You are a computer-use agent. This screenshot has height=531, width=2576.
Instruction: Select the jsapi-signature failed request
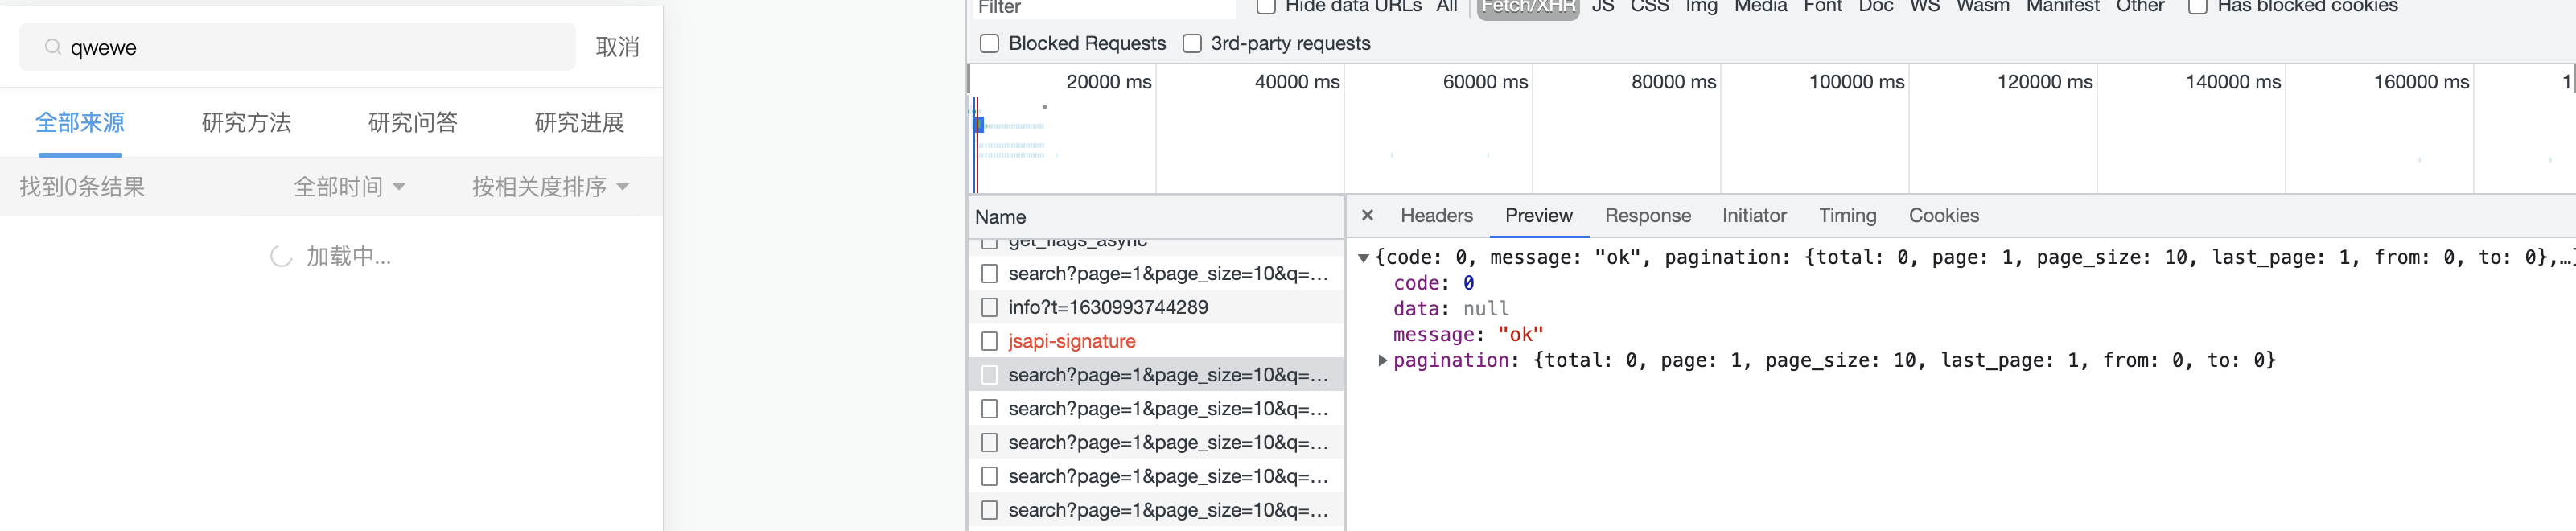1071,341
